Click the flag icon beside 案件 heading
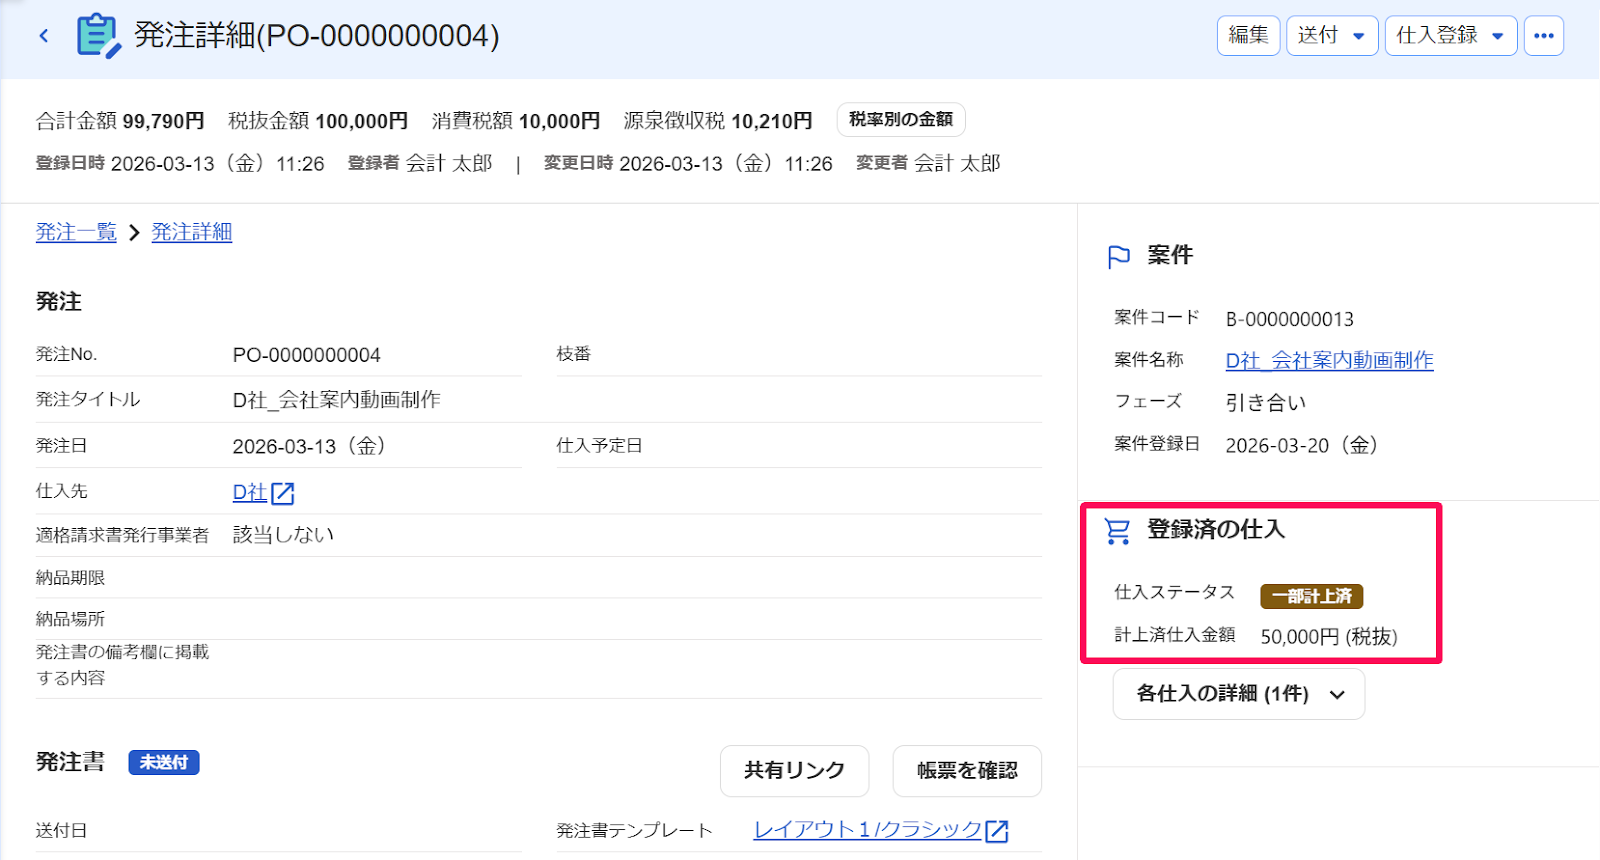Image resolution: width=1600 pixels, height=860 pixels. point(1119,257)
